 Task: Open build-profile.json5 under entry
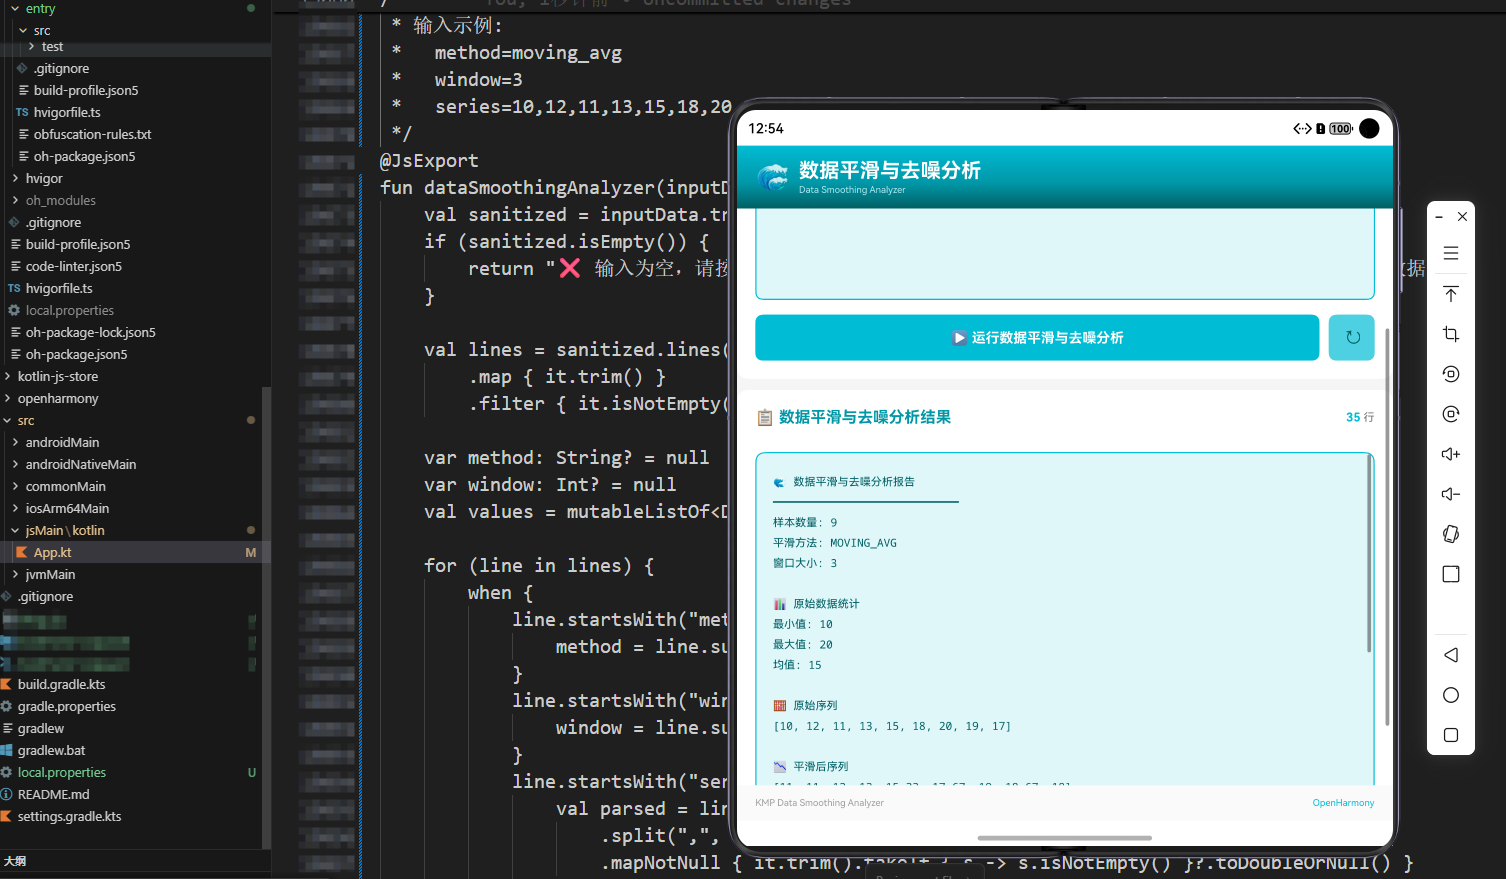click(86, 90)
